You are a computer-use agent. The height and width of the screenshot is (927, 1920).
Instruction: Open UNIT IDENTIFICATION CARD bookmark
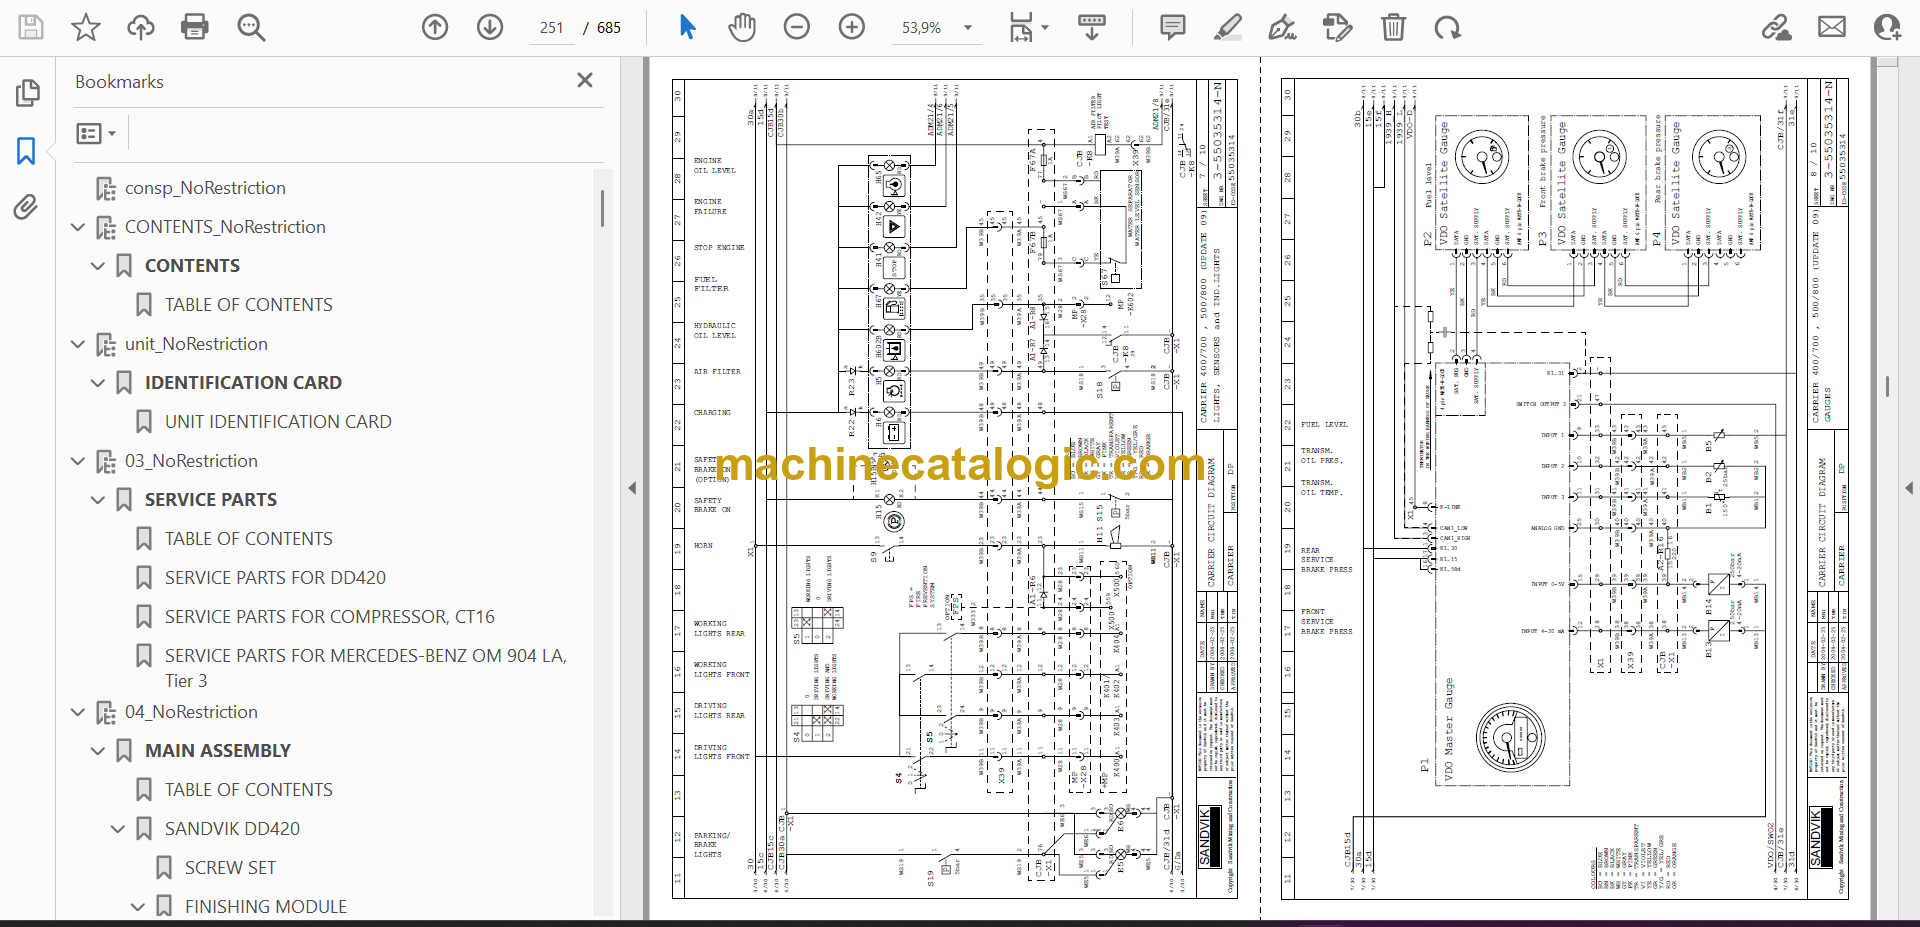[x=278, y=422]
